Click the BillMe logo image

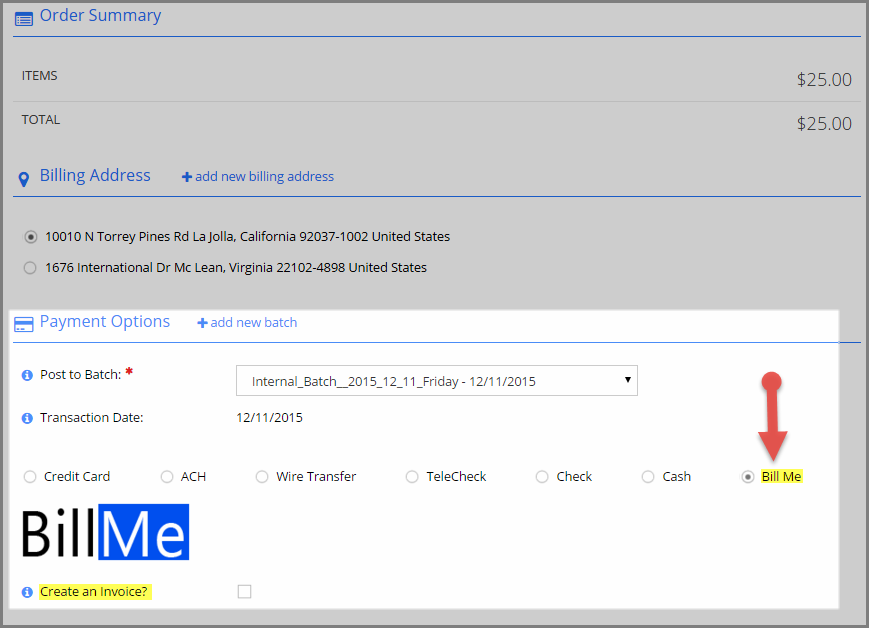(105, 532)
